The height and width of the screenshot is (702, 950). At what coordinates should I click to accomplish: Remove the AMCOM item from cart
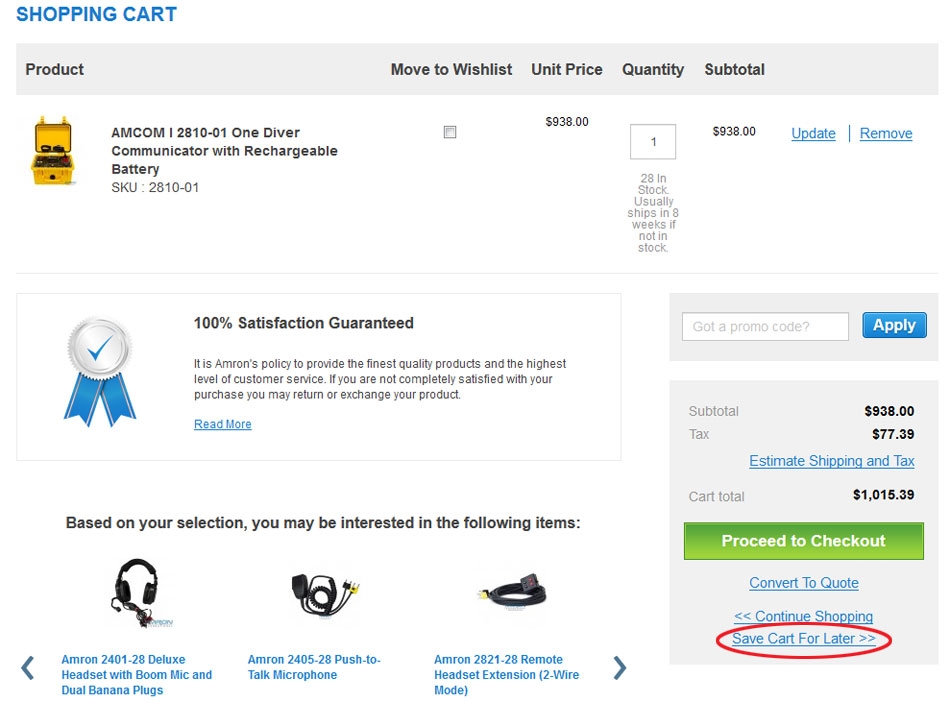point(886,133)
